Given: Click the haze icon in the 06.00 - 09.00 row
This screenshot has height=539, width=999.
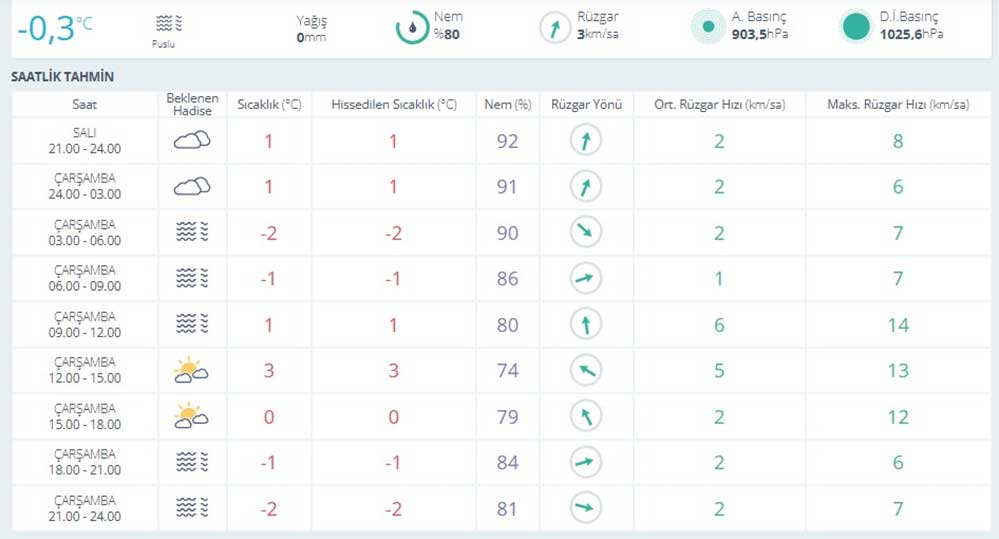Looking at the screenshot, I should tap(192, 279).
